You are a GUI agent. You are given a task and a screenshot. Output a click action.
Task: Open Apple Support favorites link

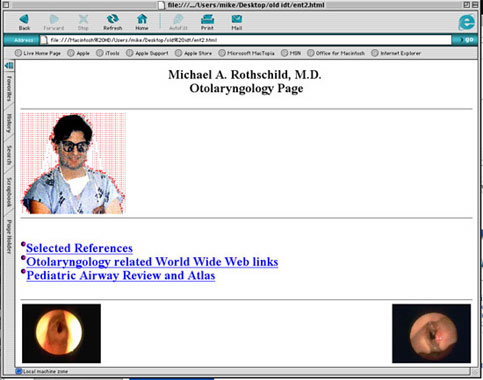(147, 53)
